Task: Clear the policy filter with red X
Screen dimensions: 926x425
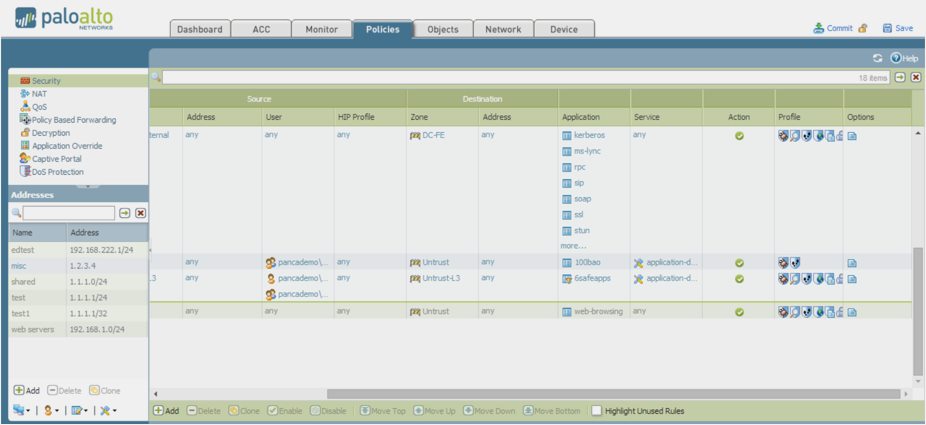Action: 915,77
